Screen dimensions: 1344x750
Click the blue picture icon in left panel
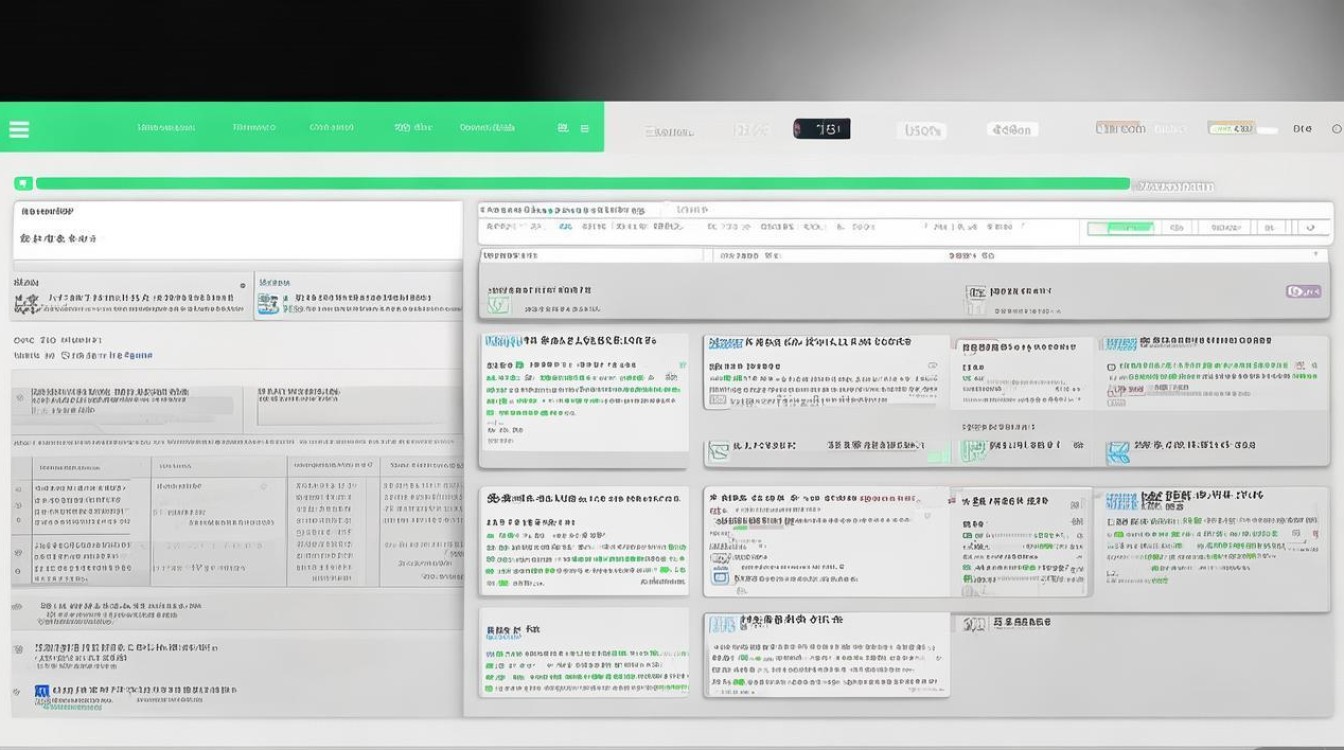pyautogui.click(x=268, y=304)
